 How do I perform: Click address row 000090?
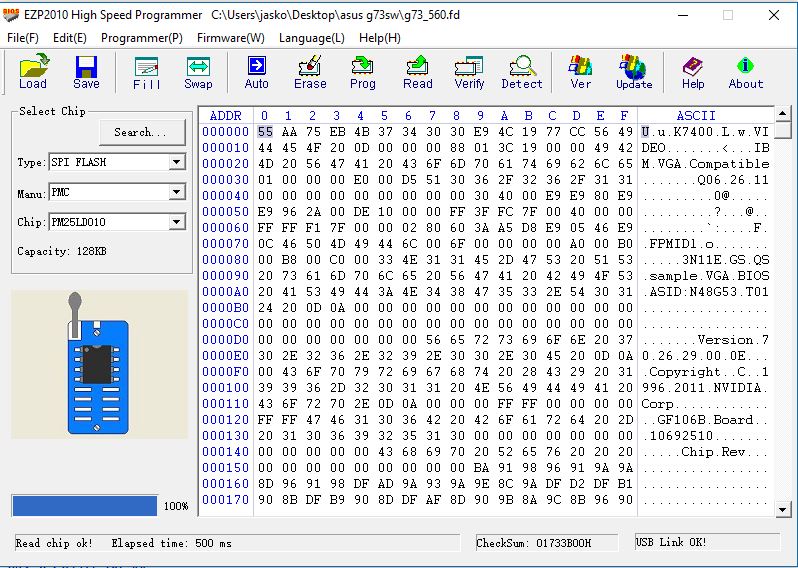click(x=225, y=276)
